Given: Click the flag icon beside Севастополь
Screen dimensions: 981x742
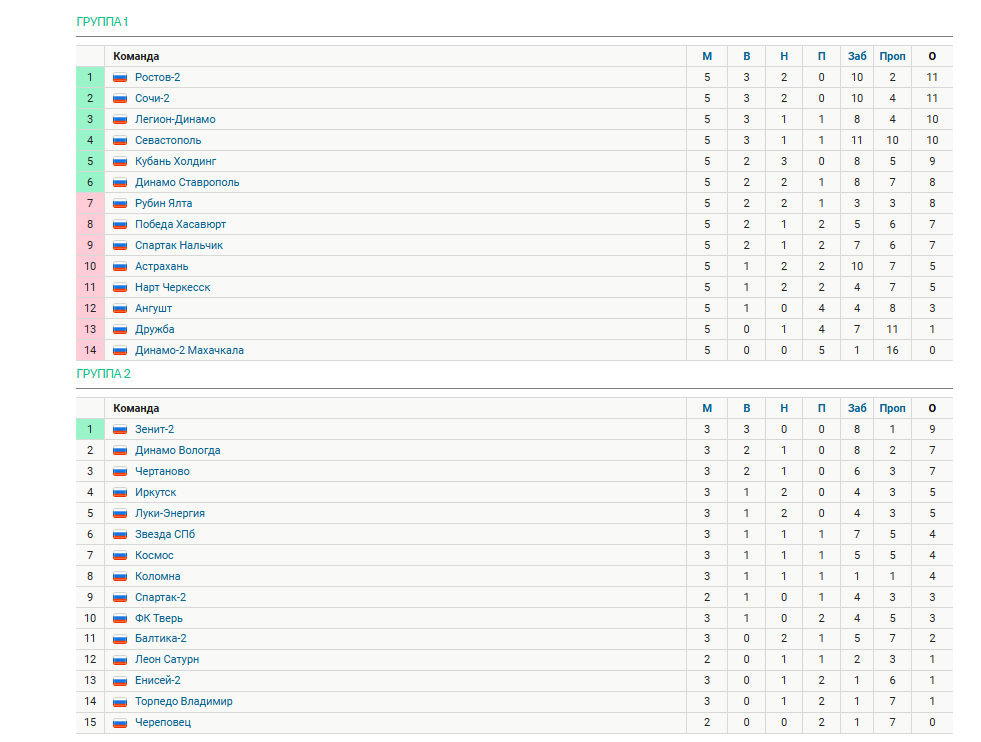Looking at the screenshot, I should (120, 141).
